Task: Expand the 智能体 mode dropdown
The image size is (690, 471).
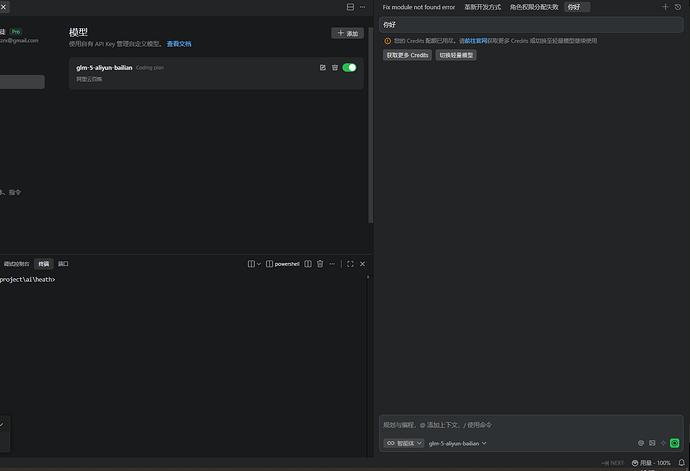Action: (x=404, y=443)
